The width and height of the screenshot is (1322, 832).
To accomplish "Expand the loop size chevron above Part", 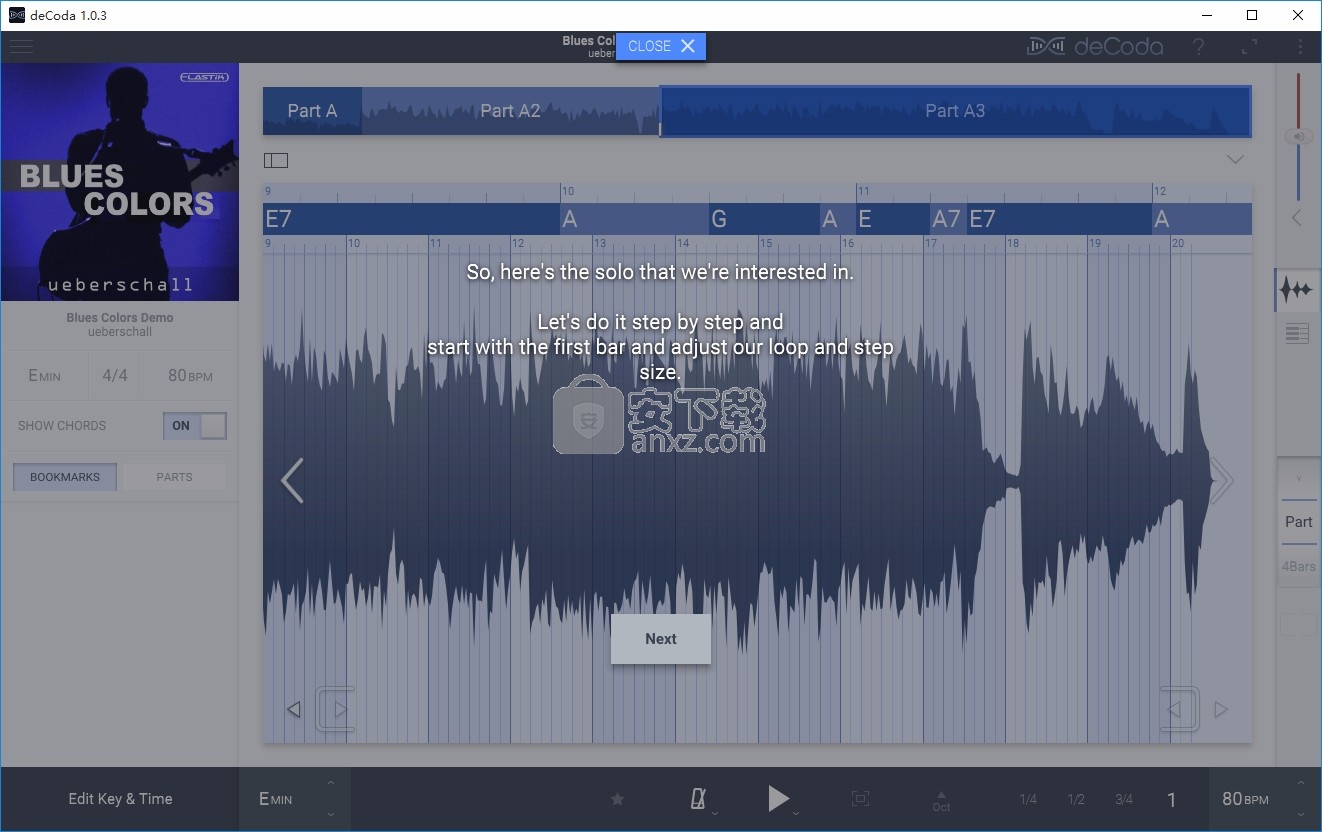I will (1299, 477).
